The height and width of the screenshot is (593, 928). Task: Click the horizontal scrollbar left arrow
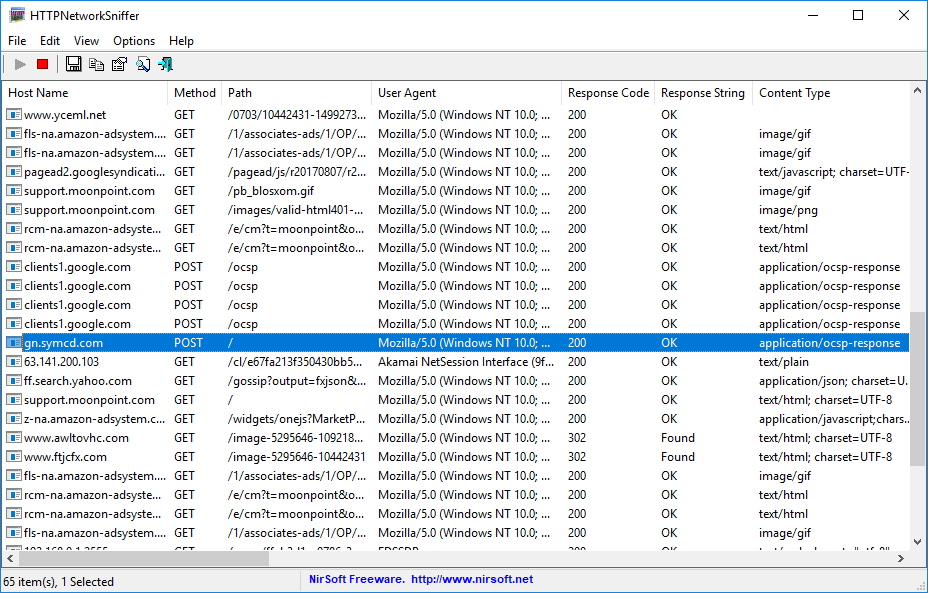coord(10,558)
